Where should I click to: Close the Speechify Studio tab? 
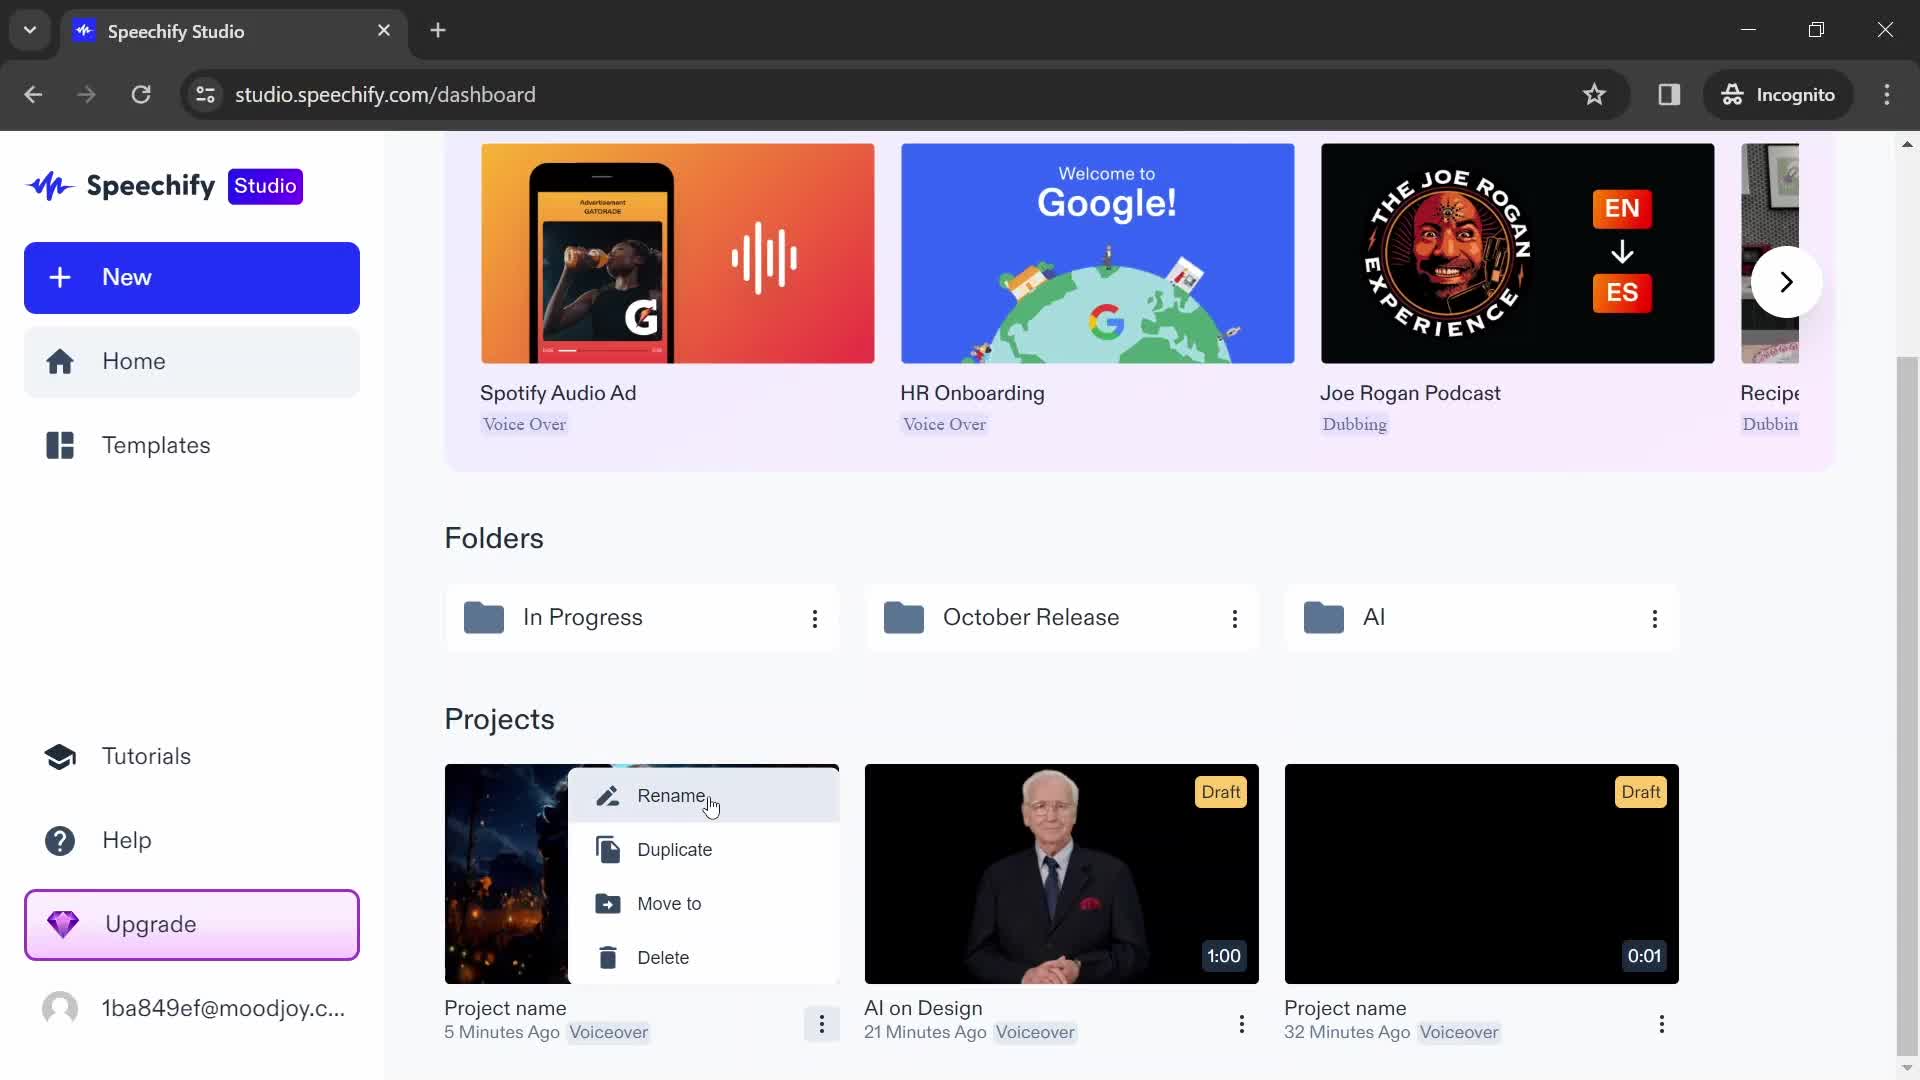coord(384,31)
